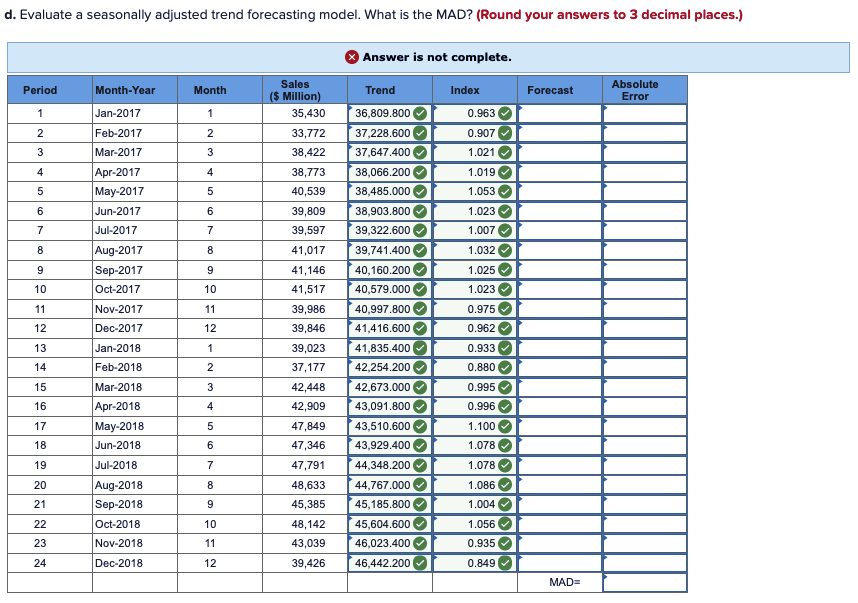Select checkmark beside Dec-2018 trend 46,442.200
This screenshot has height=603, width=858.
[421, 563]
